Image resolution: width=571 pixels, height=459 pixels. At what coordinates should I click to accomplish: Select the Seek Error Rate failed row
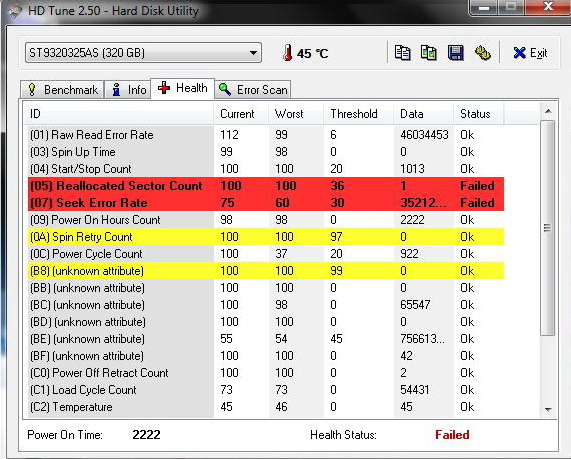pos(266,203)
